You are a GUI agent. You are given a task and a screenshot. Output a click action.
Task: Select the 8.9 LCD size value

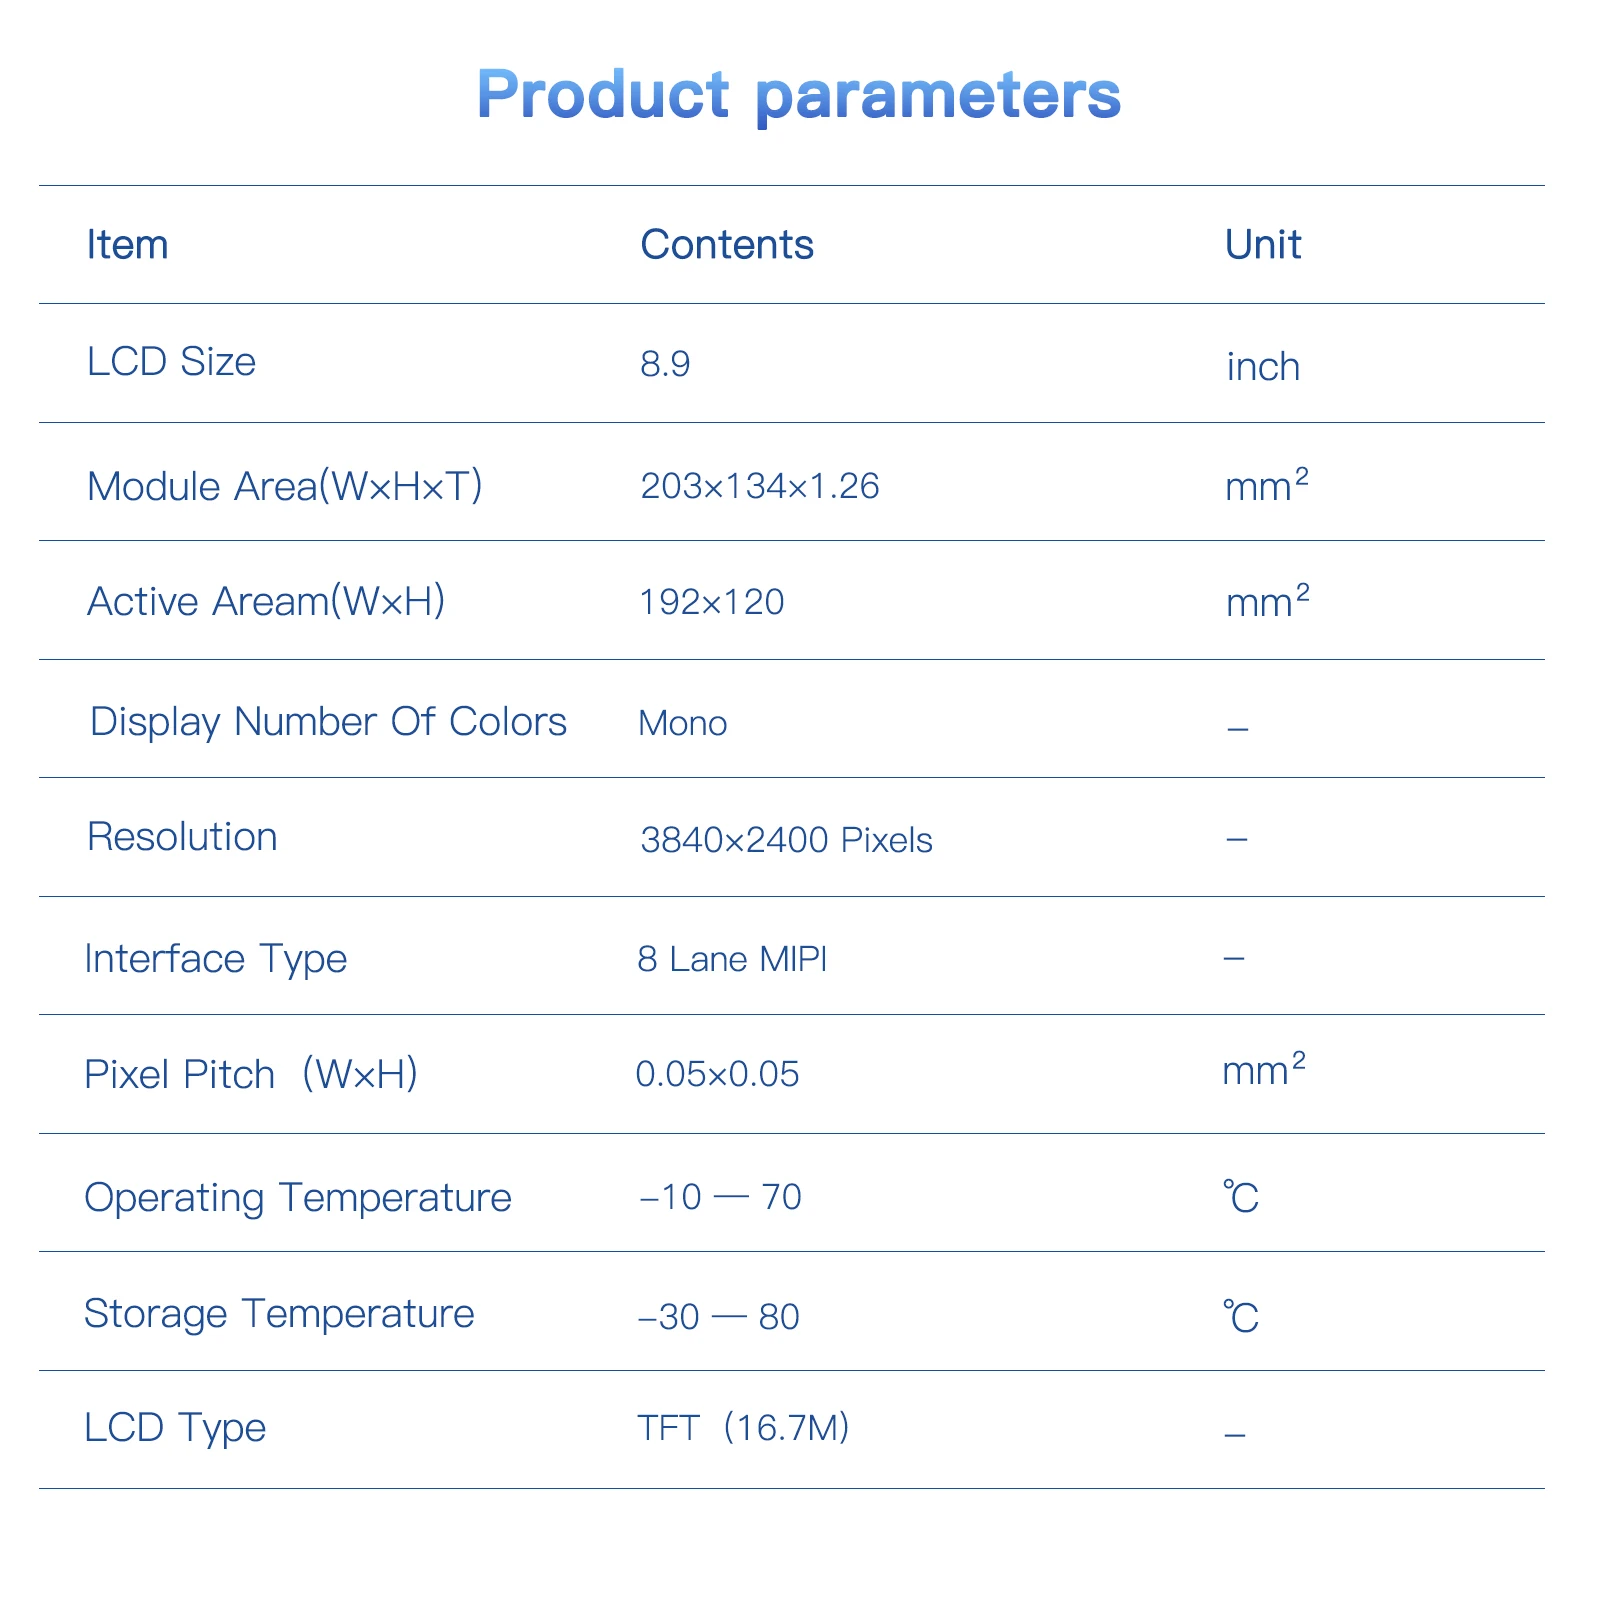click(x=665, y=365)
